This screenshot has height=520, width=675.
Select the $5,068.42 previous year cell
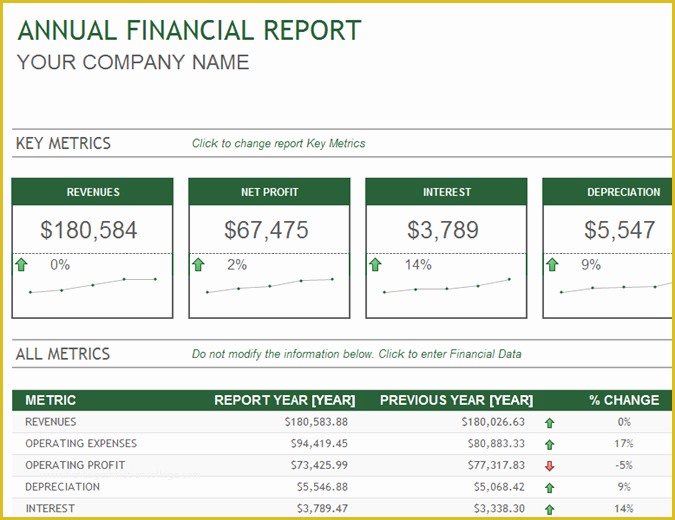(x=499, y=487)
